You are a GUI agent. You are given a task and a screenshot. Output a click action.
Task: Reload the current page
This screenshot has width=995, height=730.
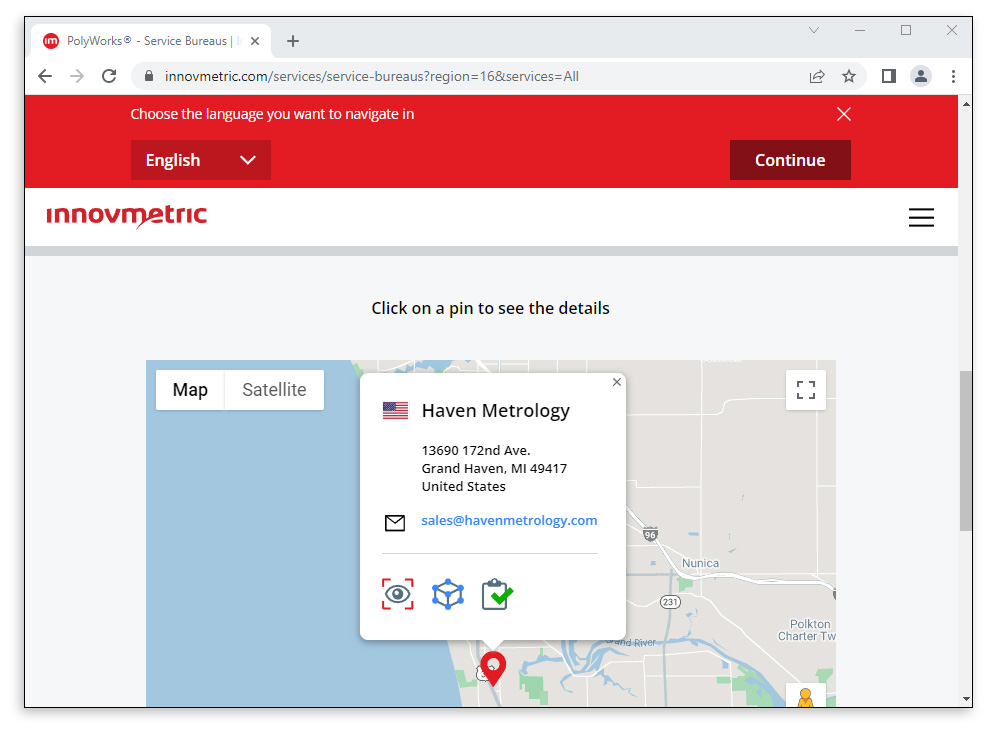pos(109,76)
